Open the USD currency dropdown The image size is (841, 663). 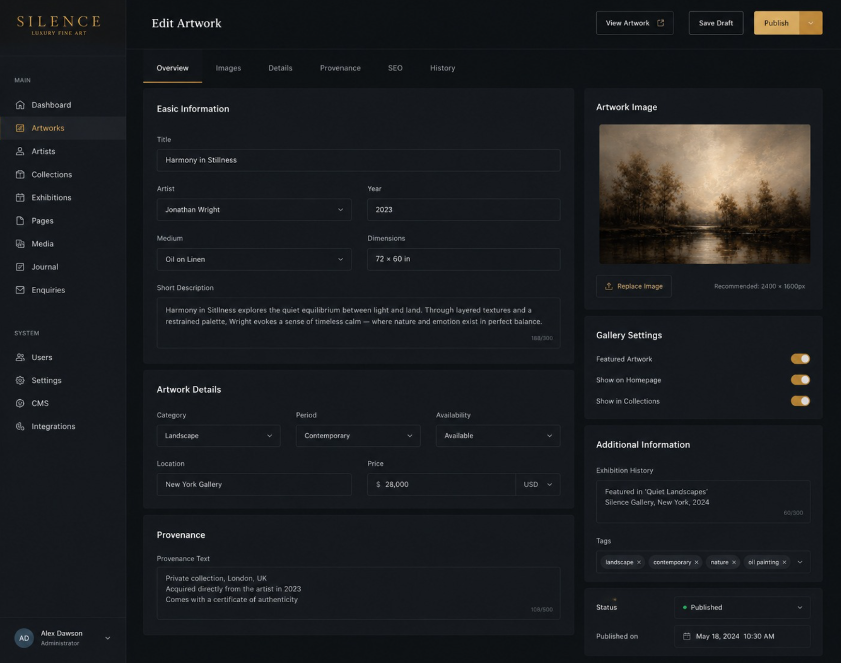[x=538, y=484]
